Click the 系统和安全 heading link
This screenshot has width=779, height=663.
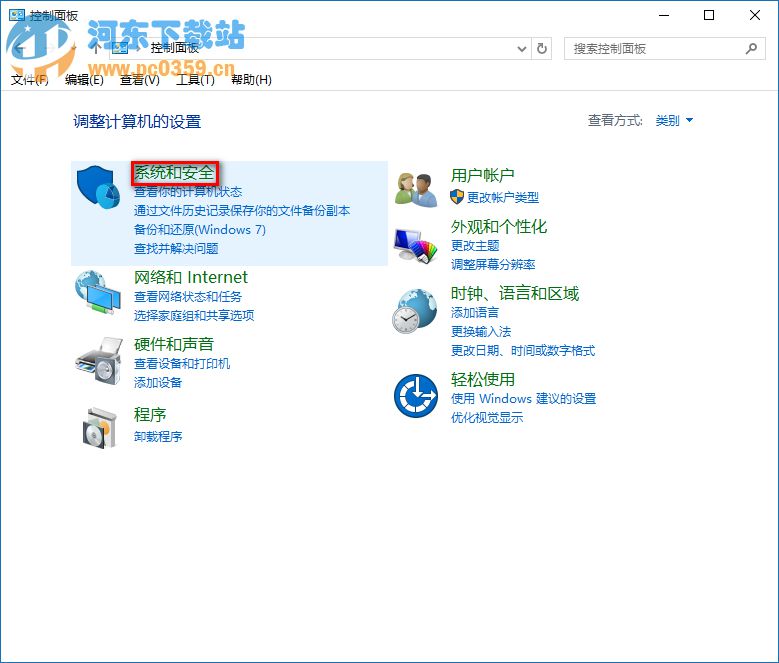pos(174,173)
